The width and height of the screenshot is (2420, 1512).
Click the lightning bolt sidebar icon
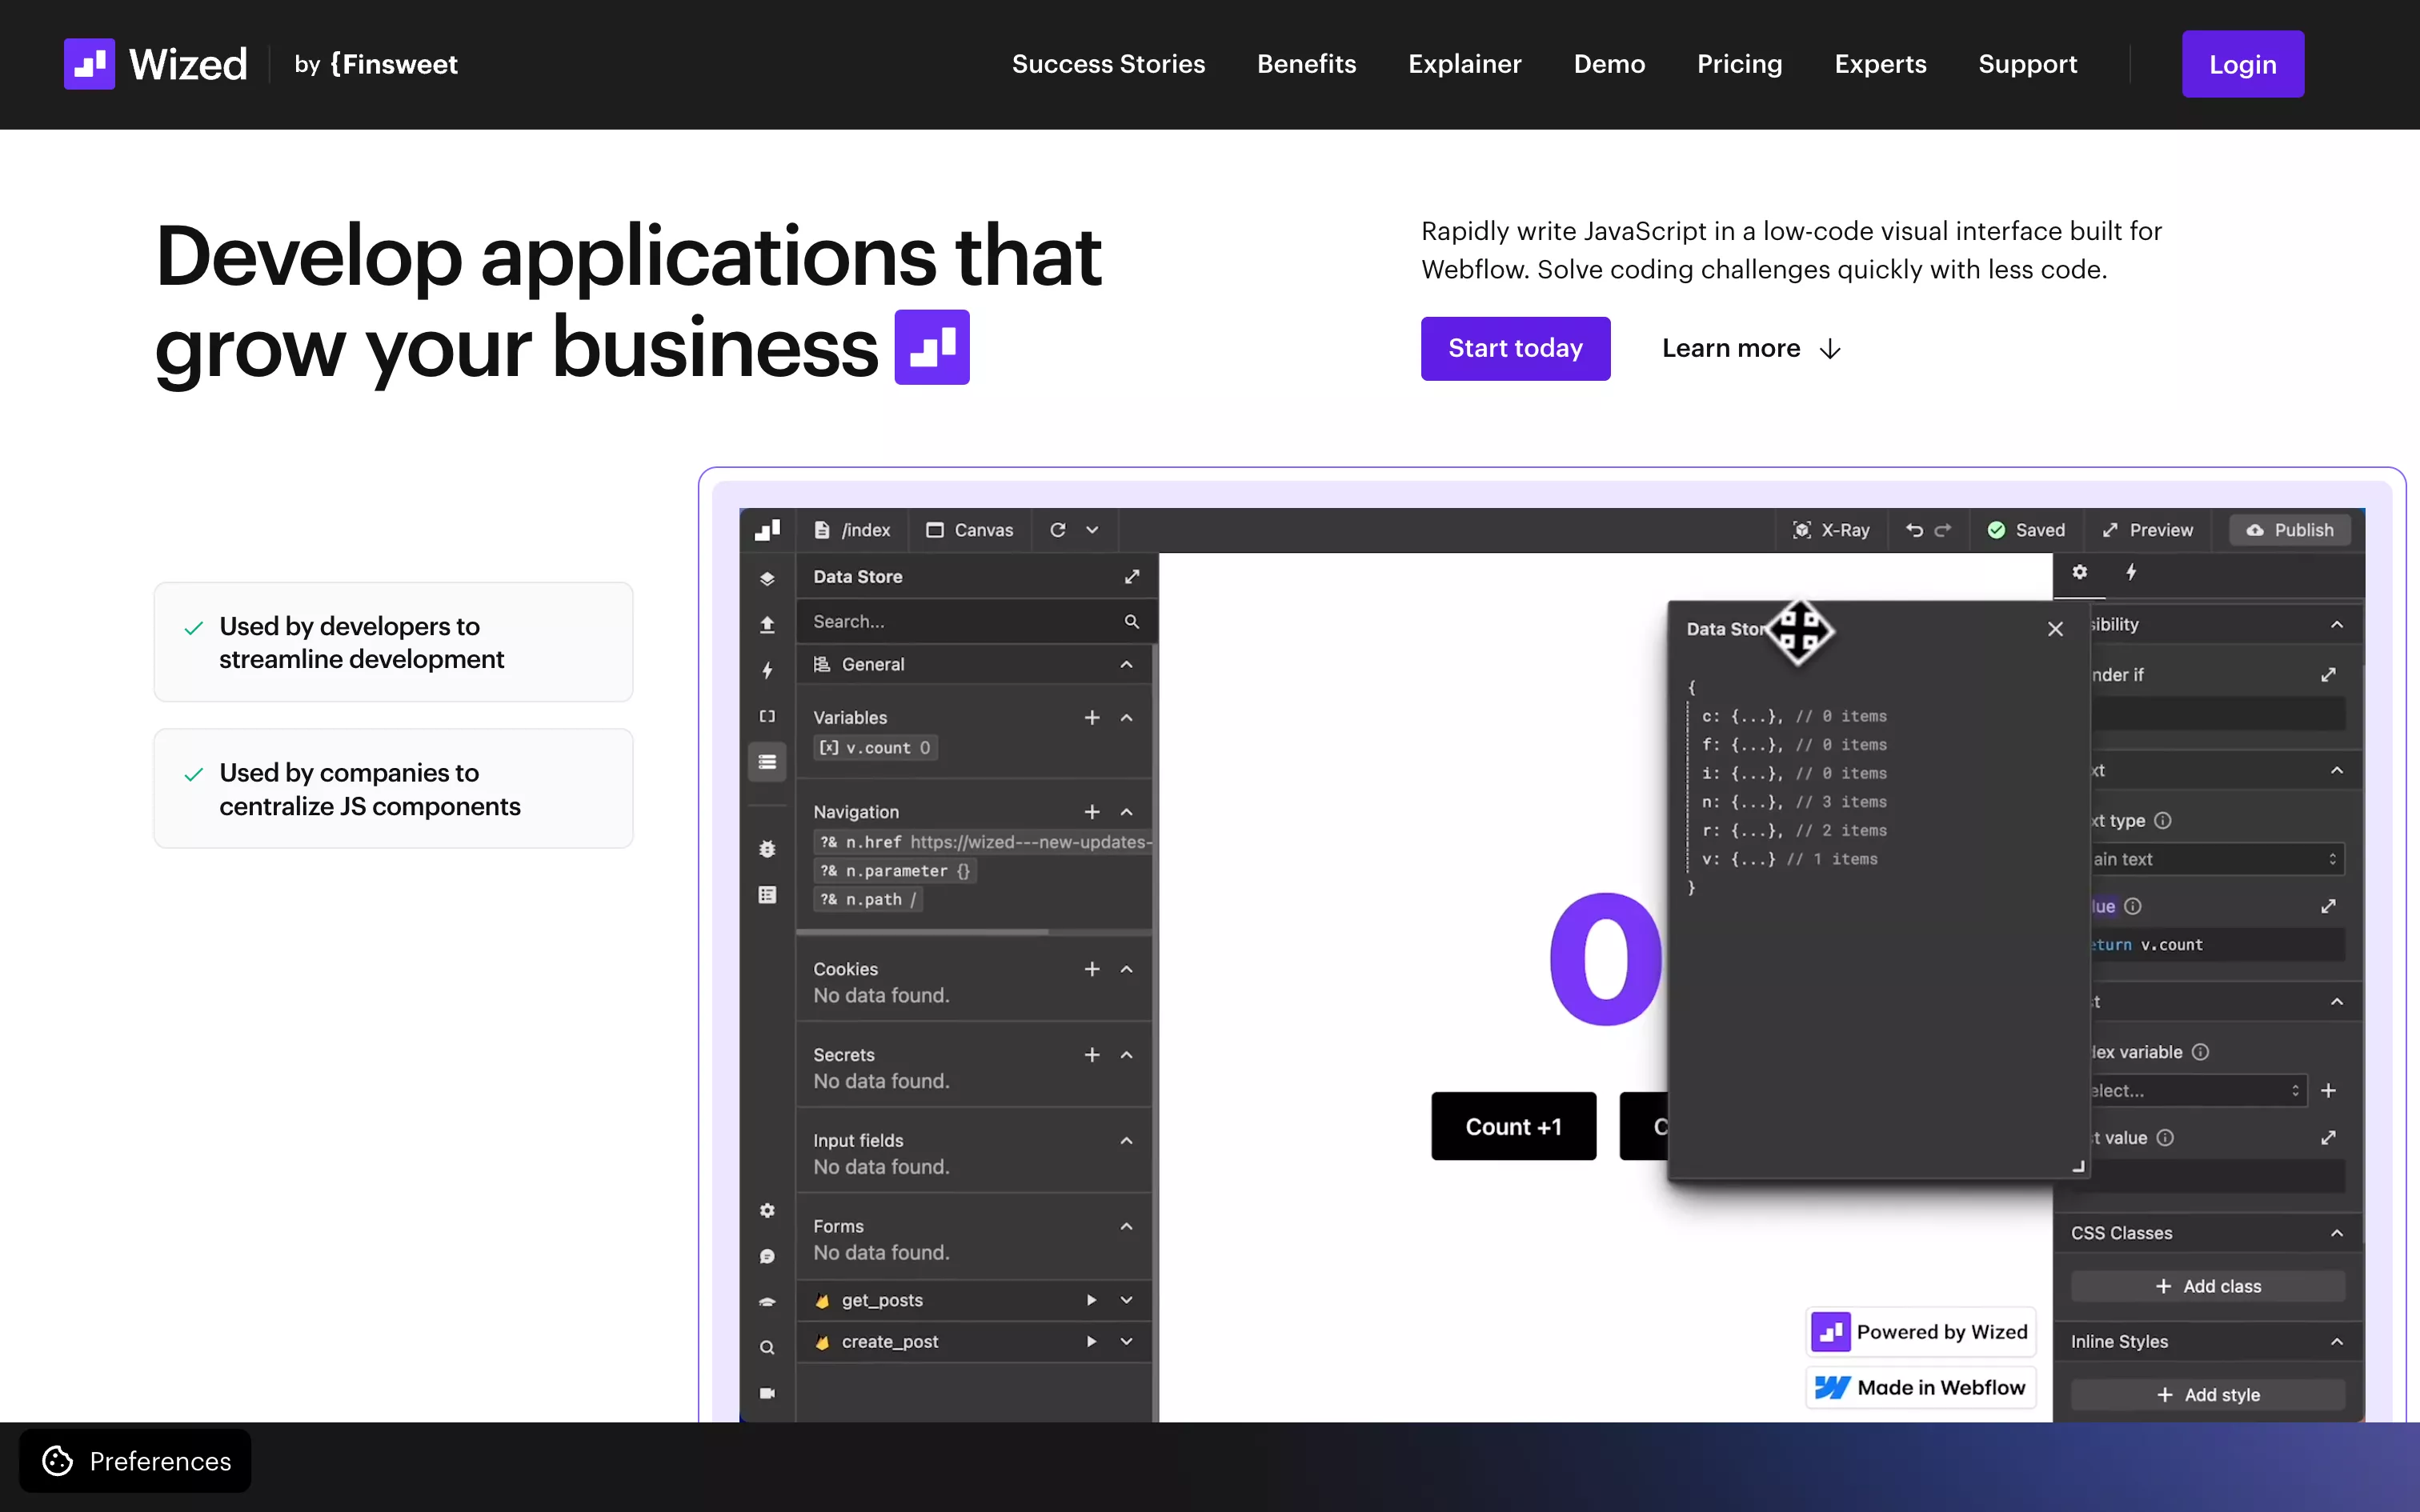[767, 670]
